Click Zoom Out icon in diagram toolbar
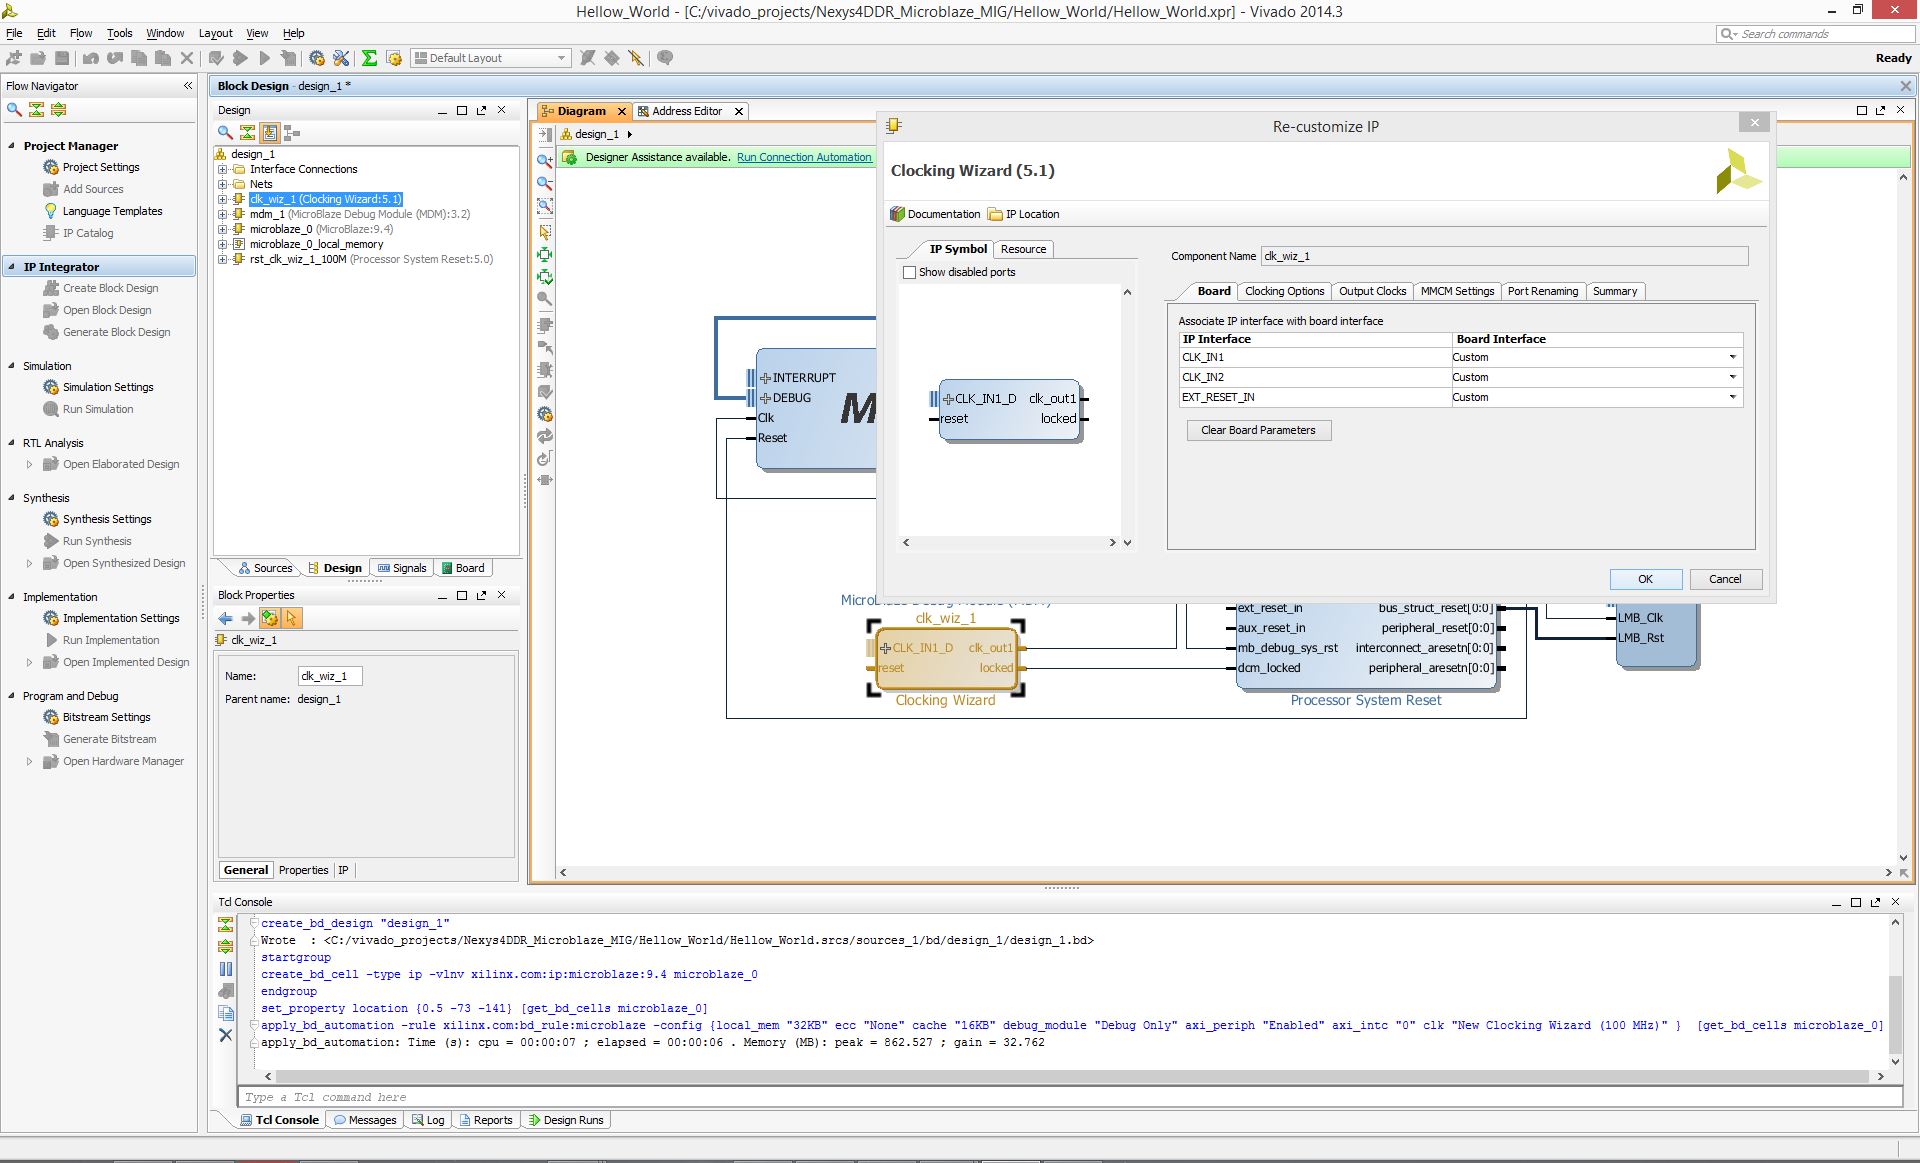 545,183
